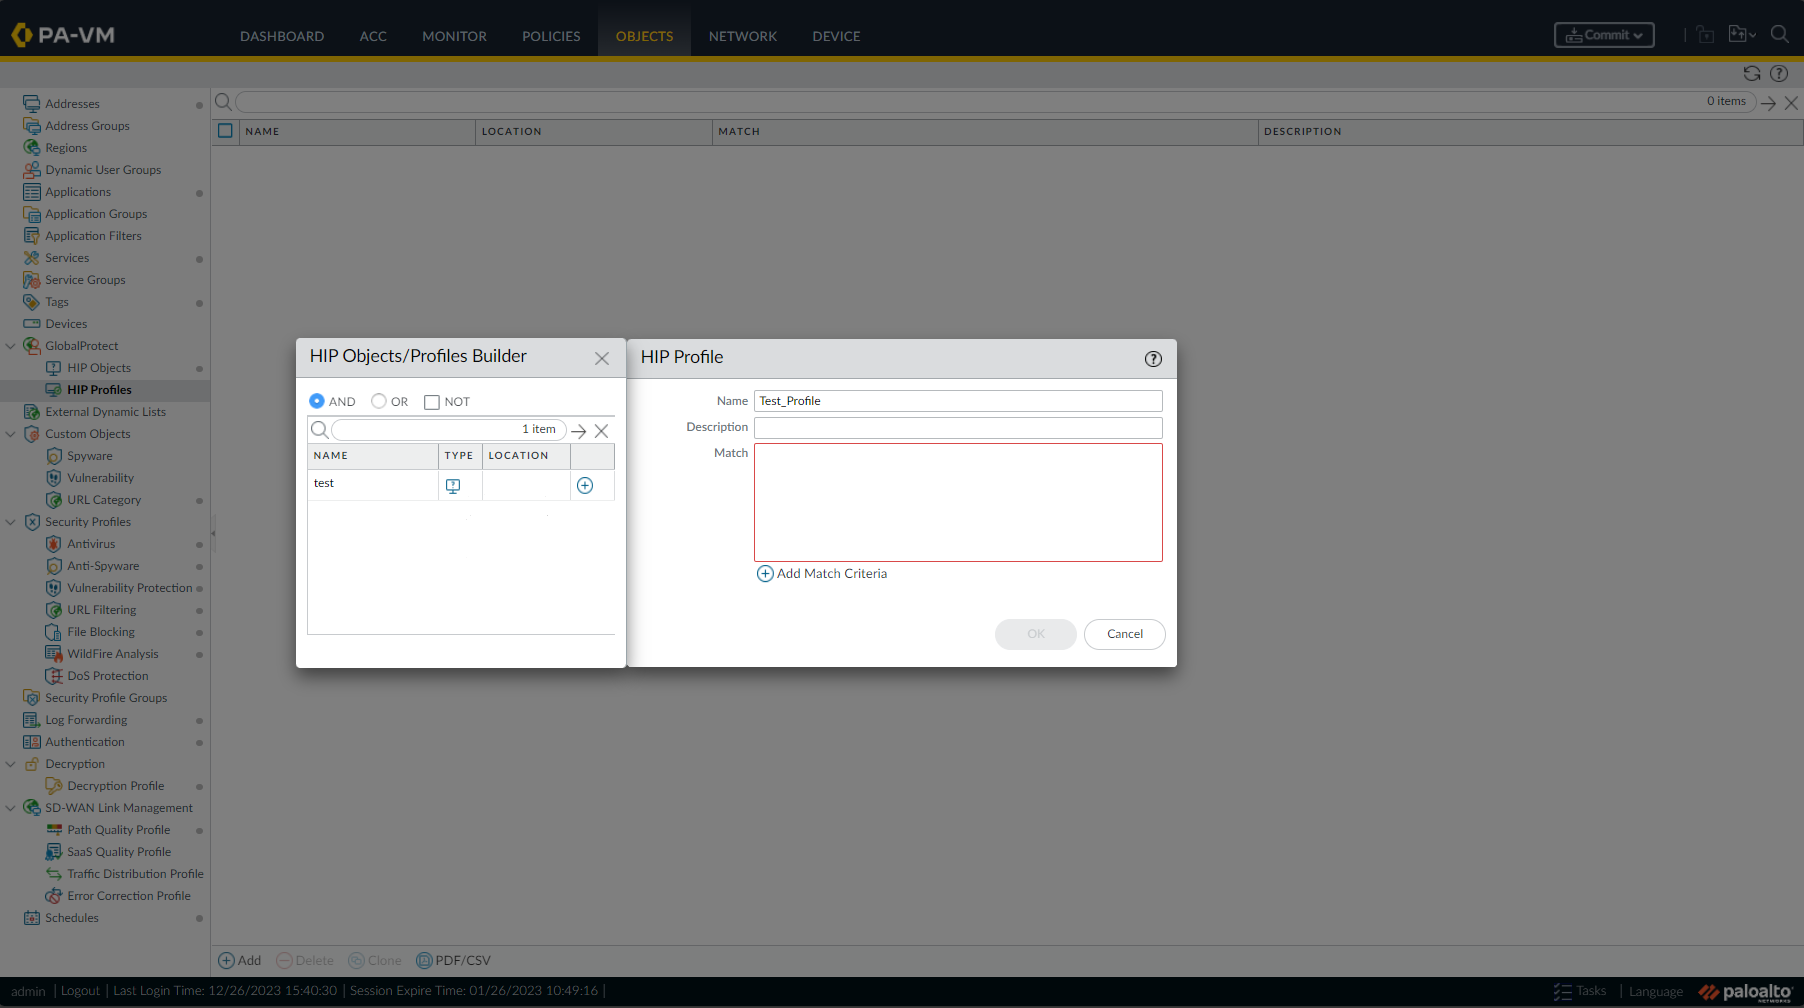Open the DASHBOARD tab
The width and height of the screenshot is (1804, 1008).
(x=282, y=36)
